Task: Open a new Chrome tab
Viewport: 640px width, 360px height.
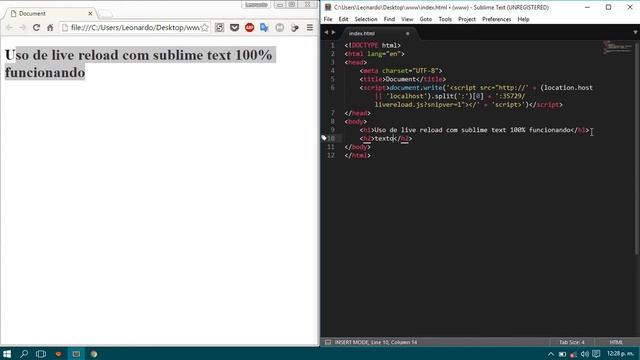Action: point(105,14)
